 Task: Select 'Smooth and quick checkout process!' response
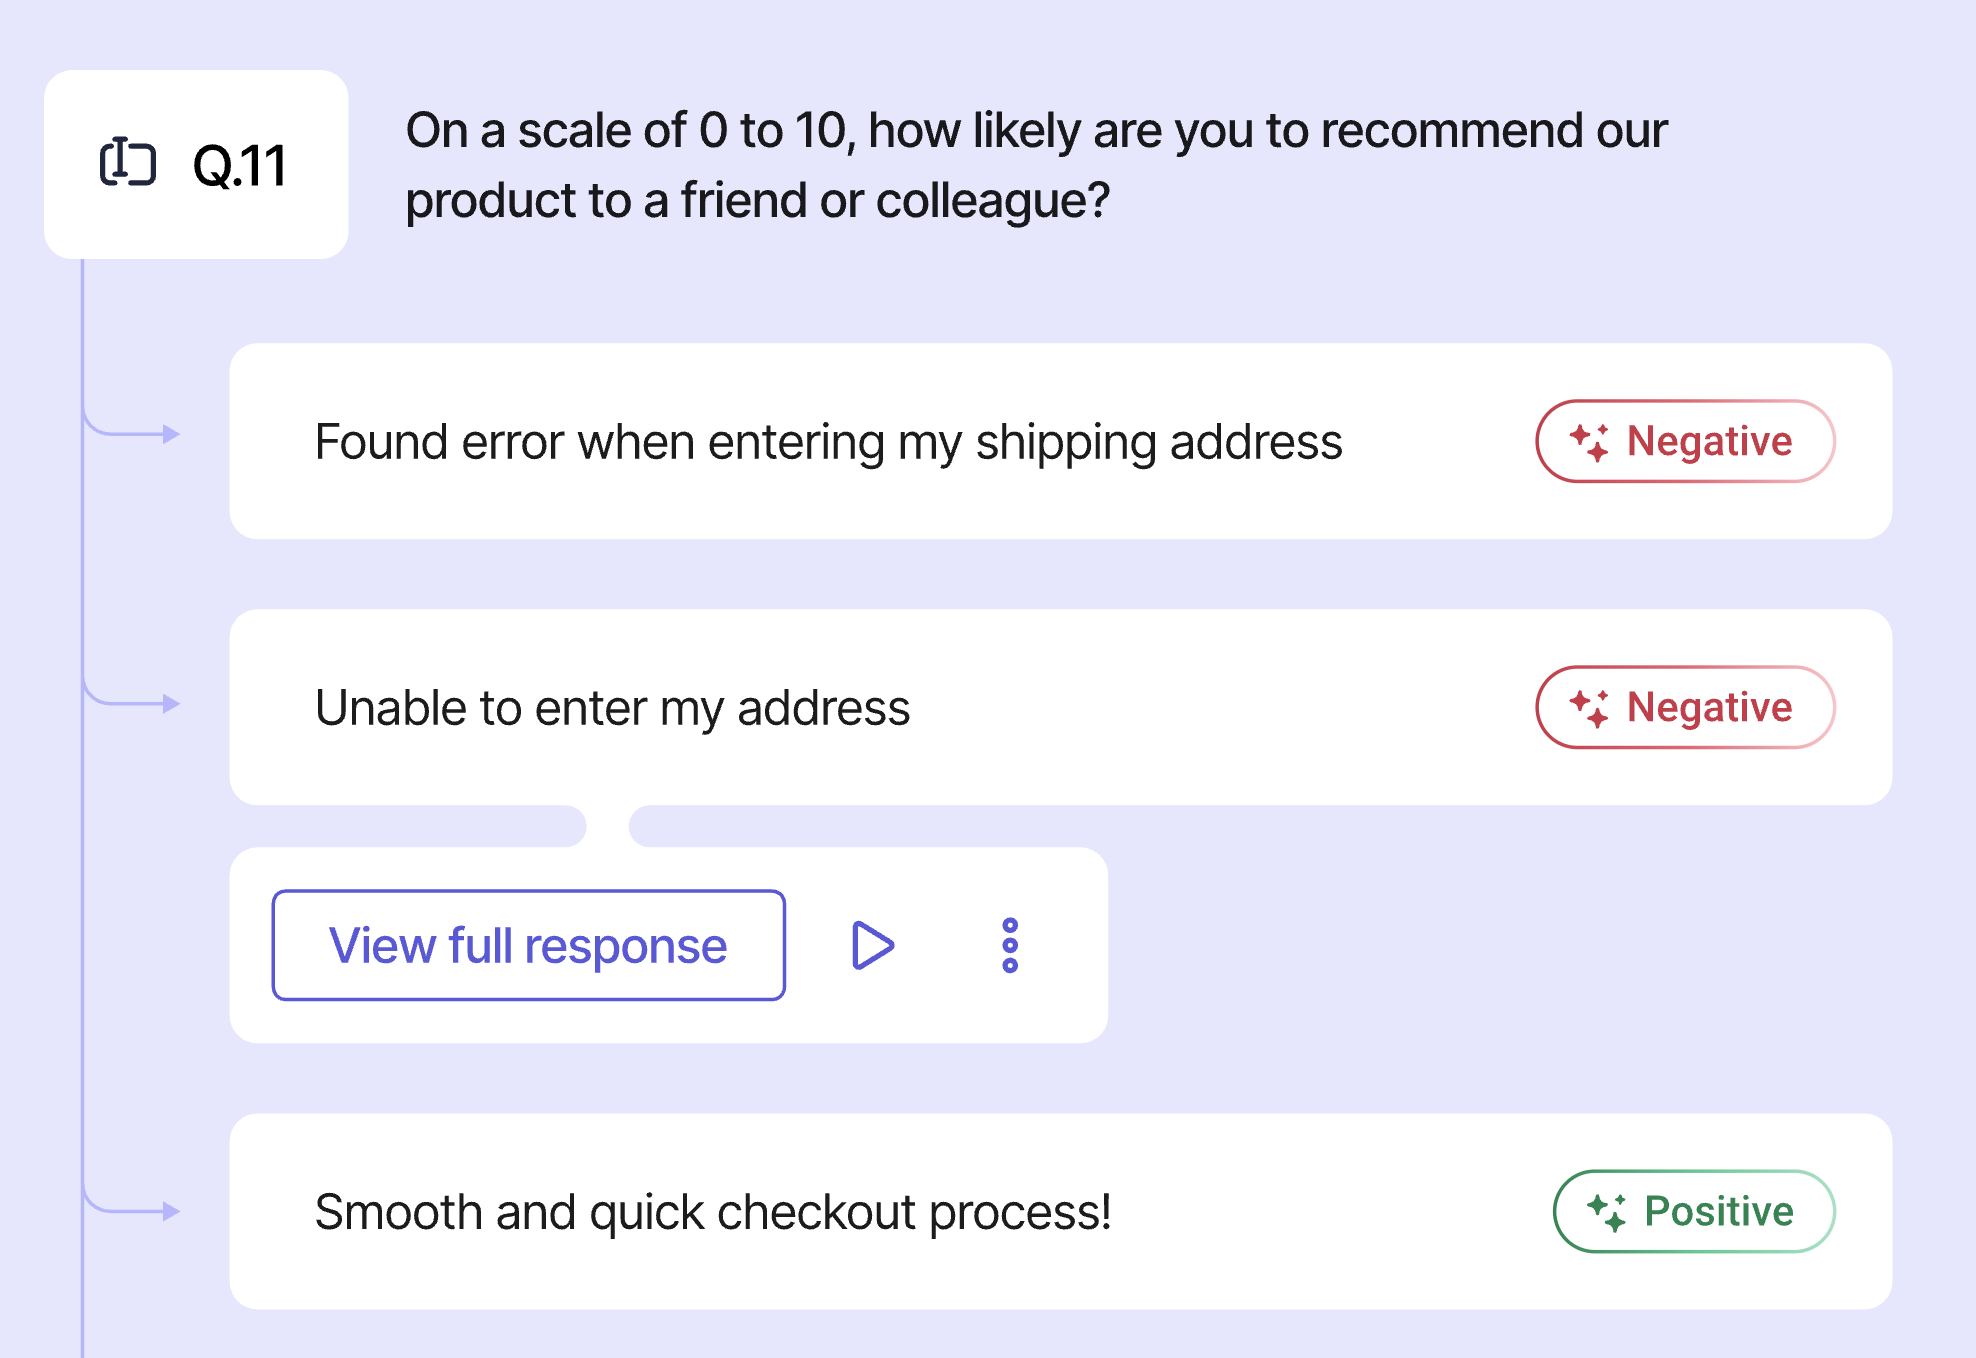coord(1060,1211)
